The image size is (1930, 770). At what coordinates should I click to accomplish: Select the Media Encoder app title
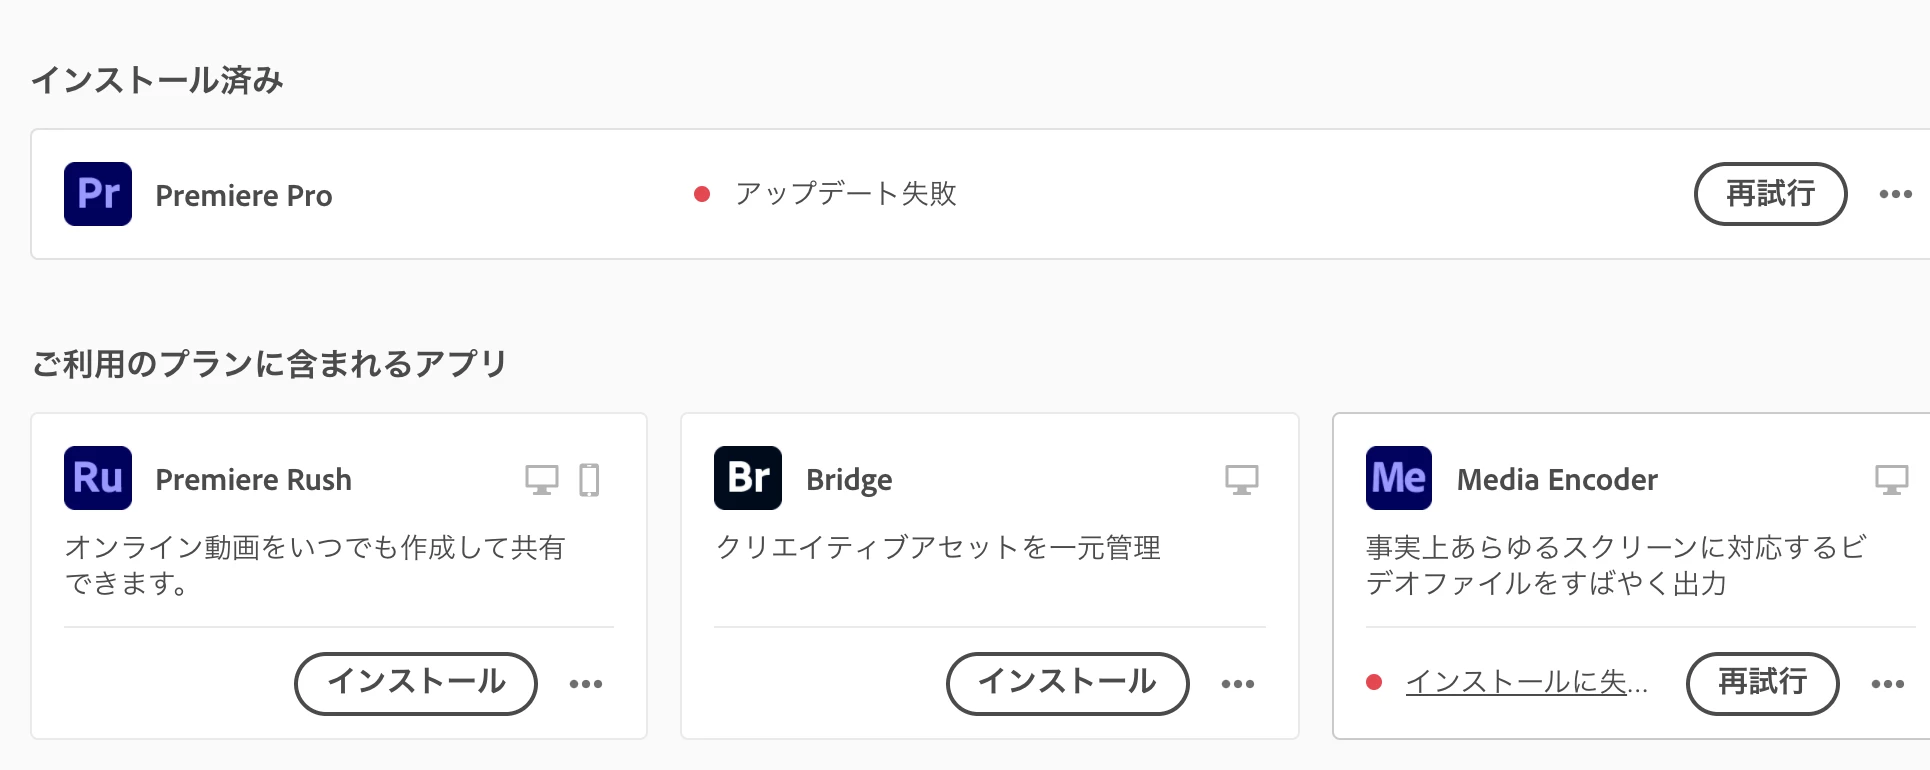pos(1557,480)
